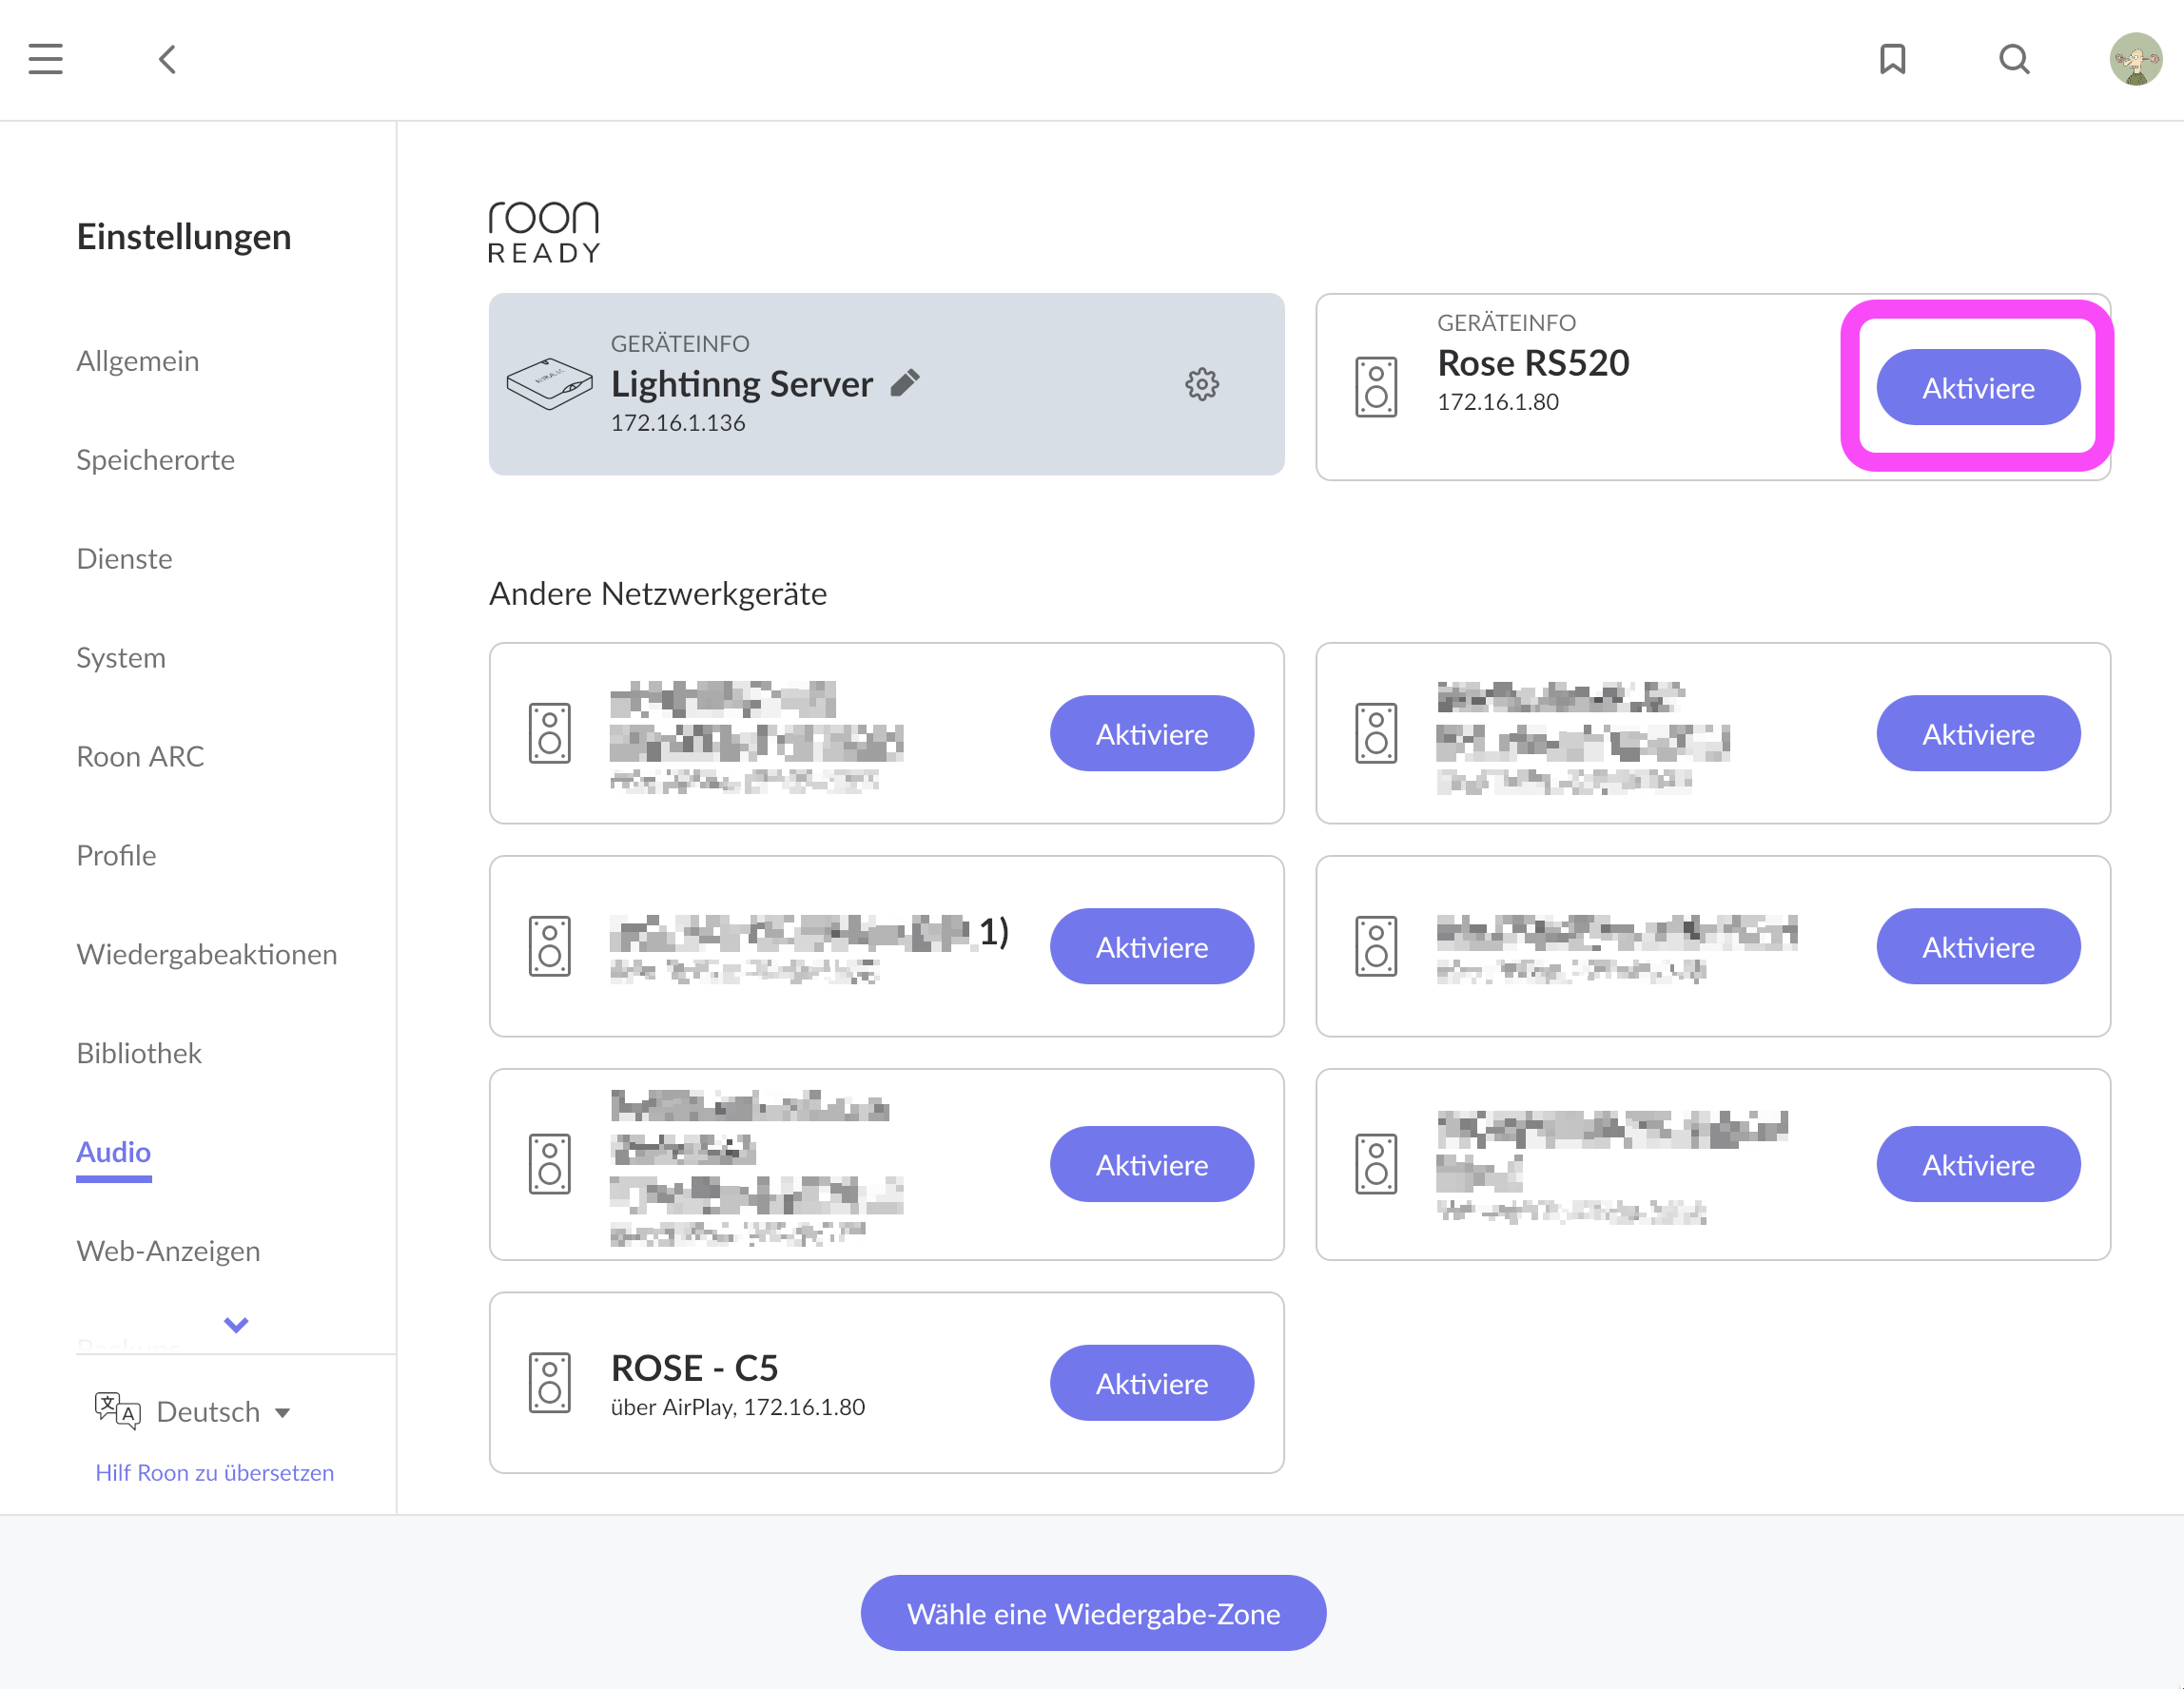Expand more settings with sidebar chevron
The image size is (2184, 1689).
click(236, 1324)
